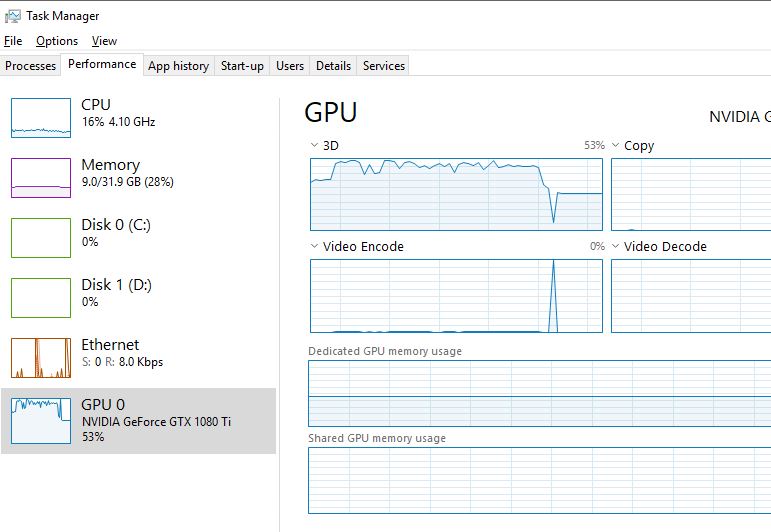771x532 pixels.
Task: Click the 3D utilization graph
Action: click(456, 194)
